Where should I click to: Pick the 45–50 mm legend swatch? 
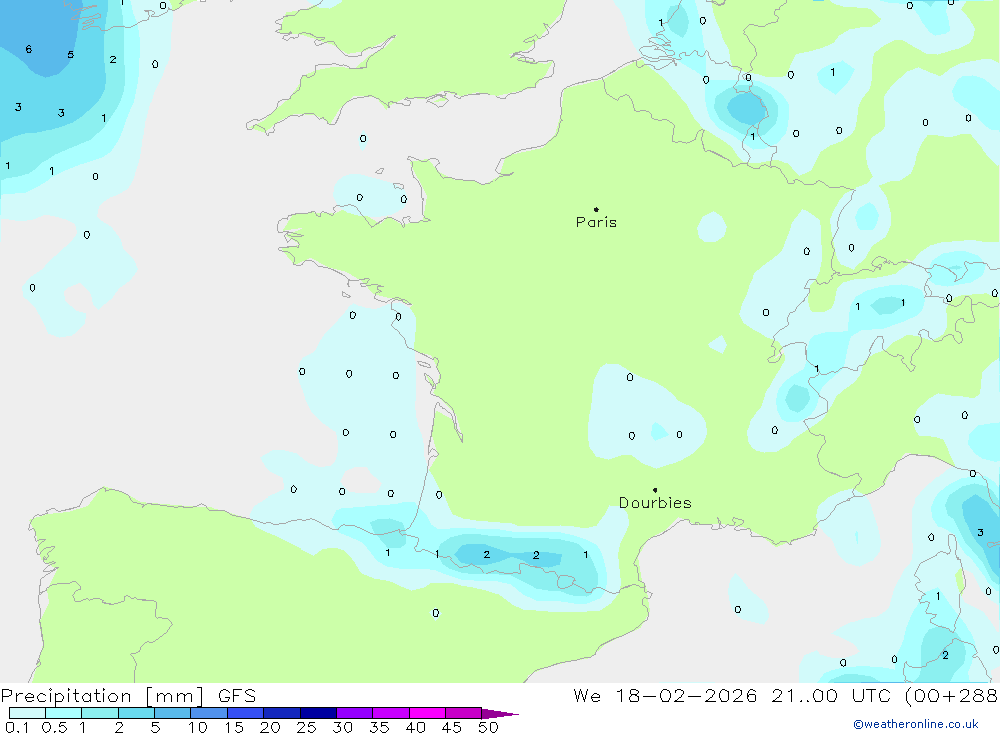point(464,713)
